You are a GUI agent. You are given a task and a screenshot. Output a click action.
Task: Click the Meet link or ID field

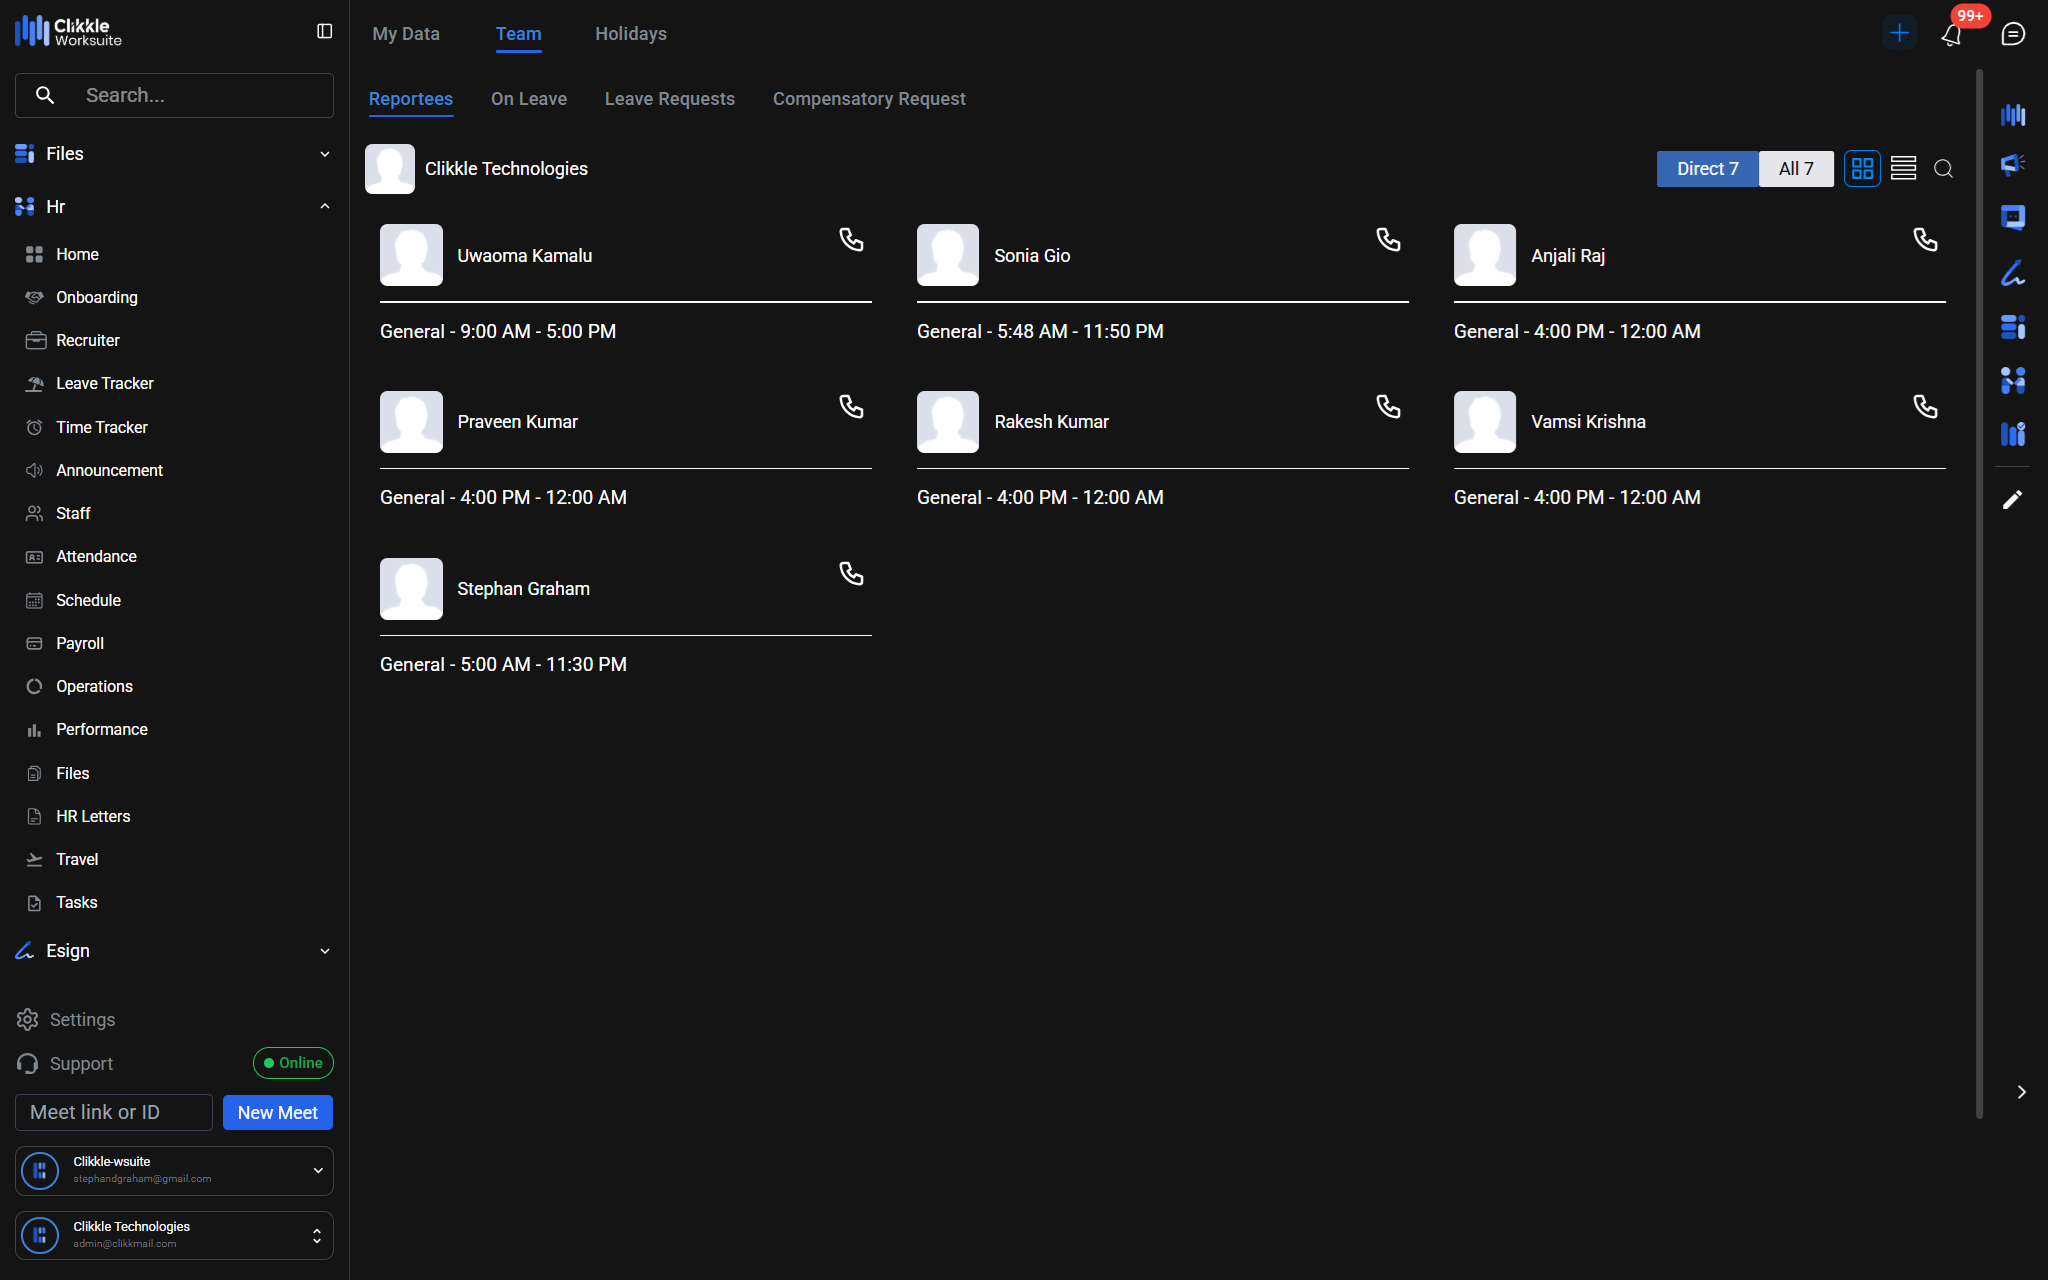point(114,1112)
